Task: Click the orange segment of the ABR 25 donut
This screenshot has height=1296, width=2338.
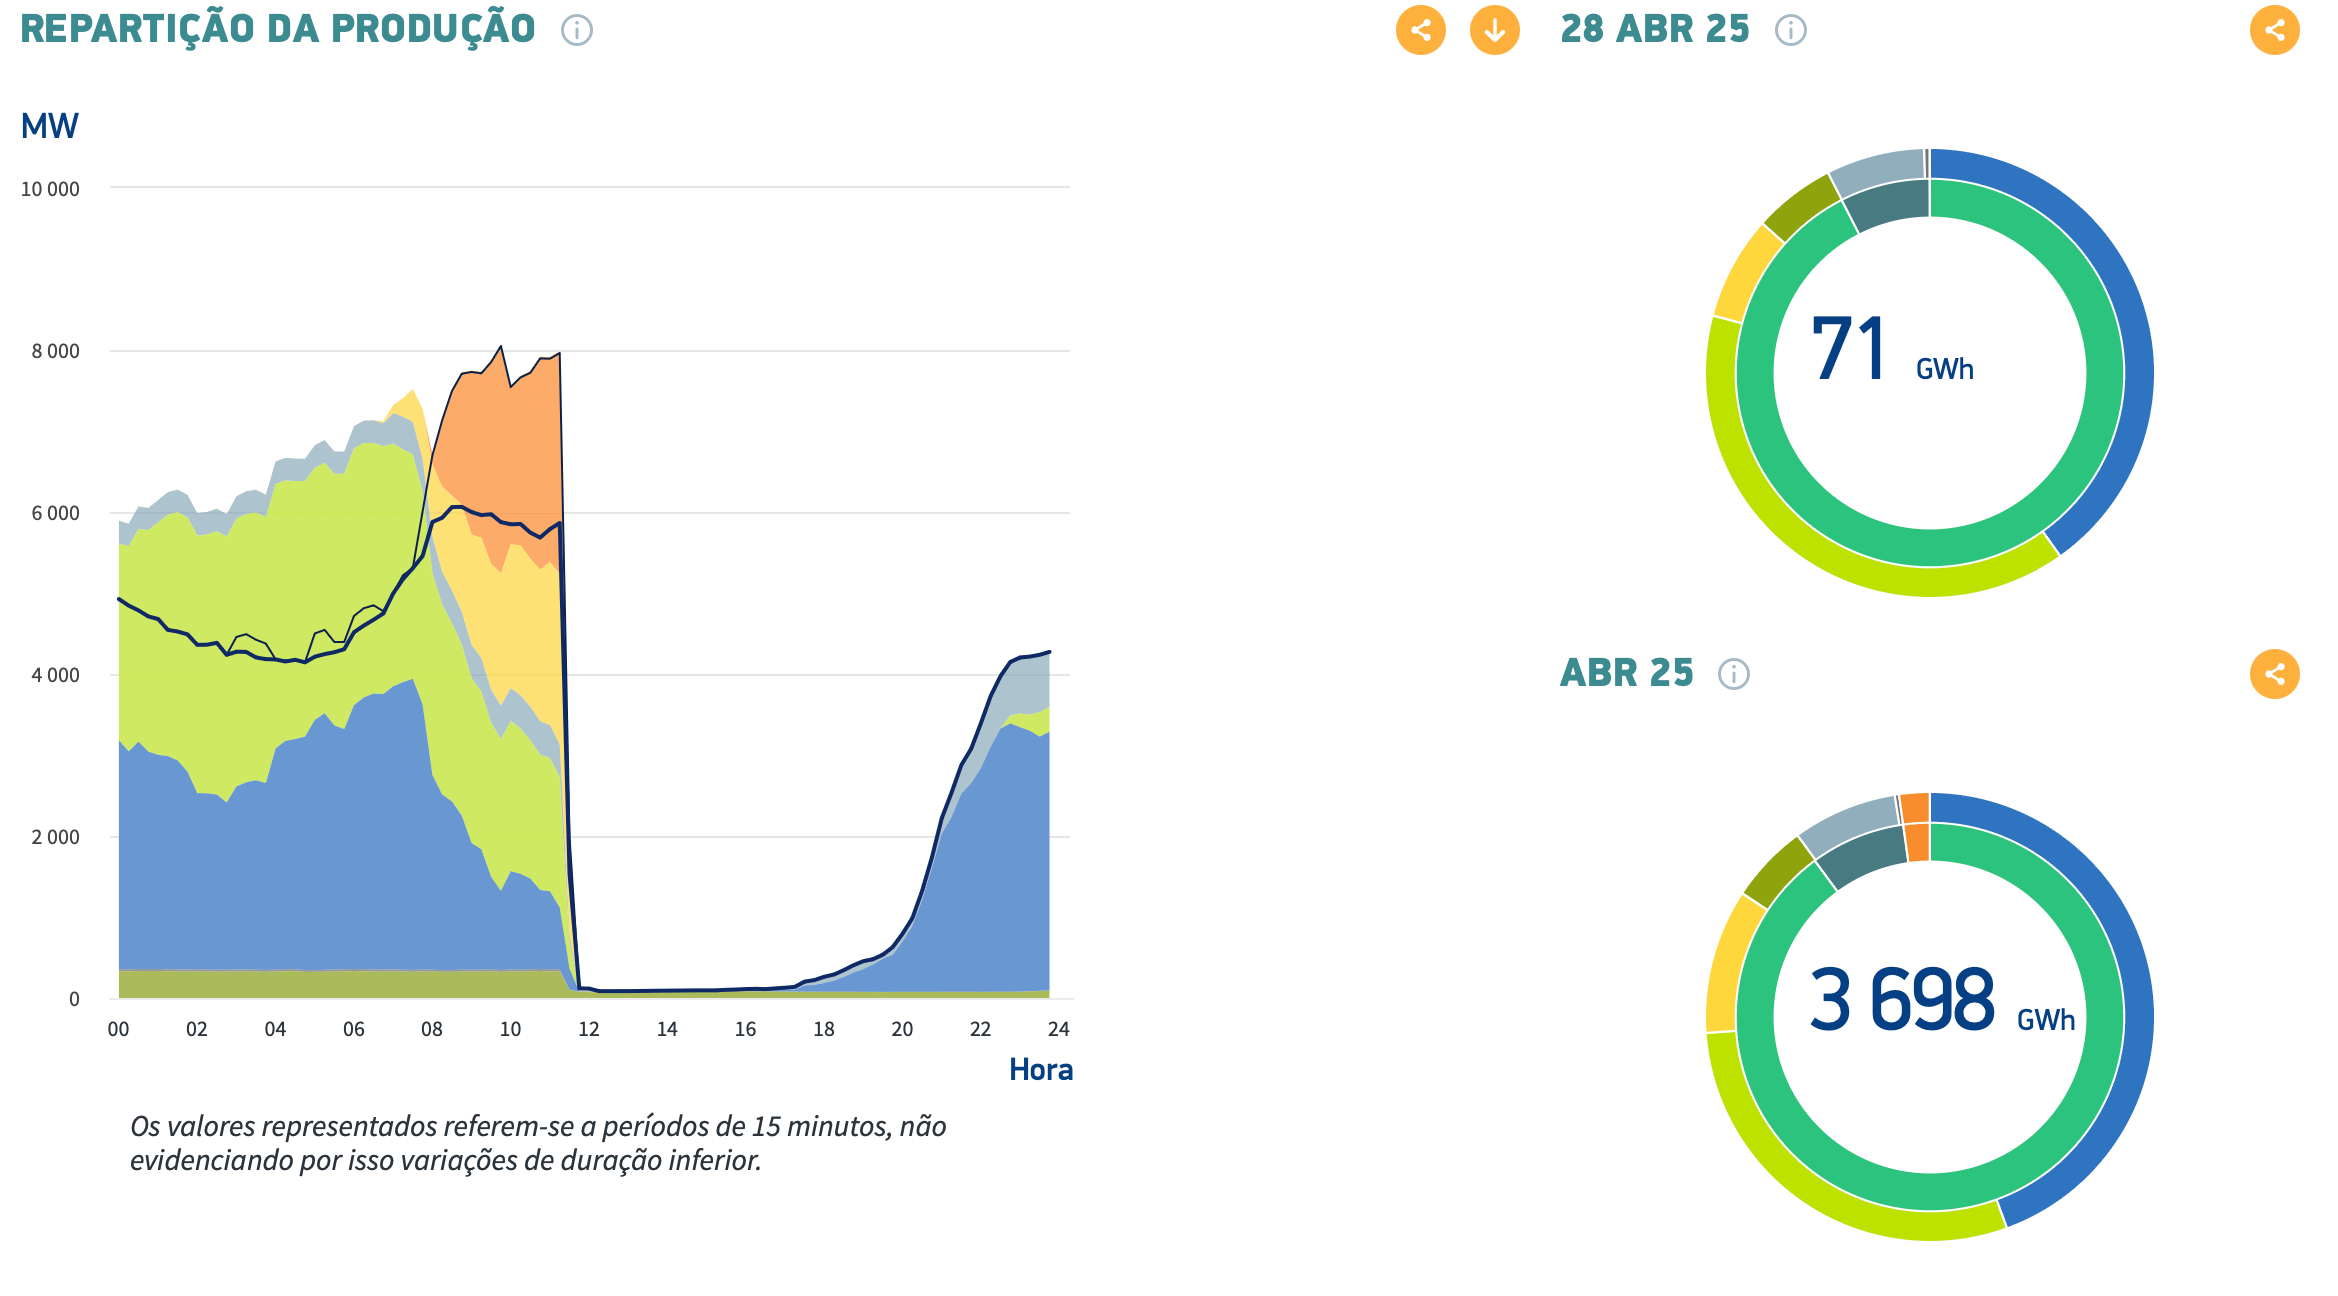Action: point(1914,808)
